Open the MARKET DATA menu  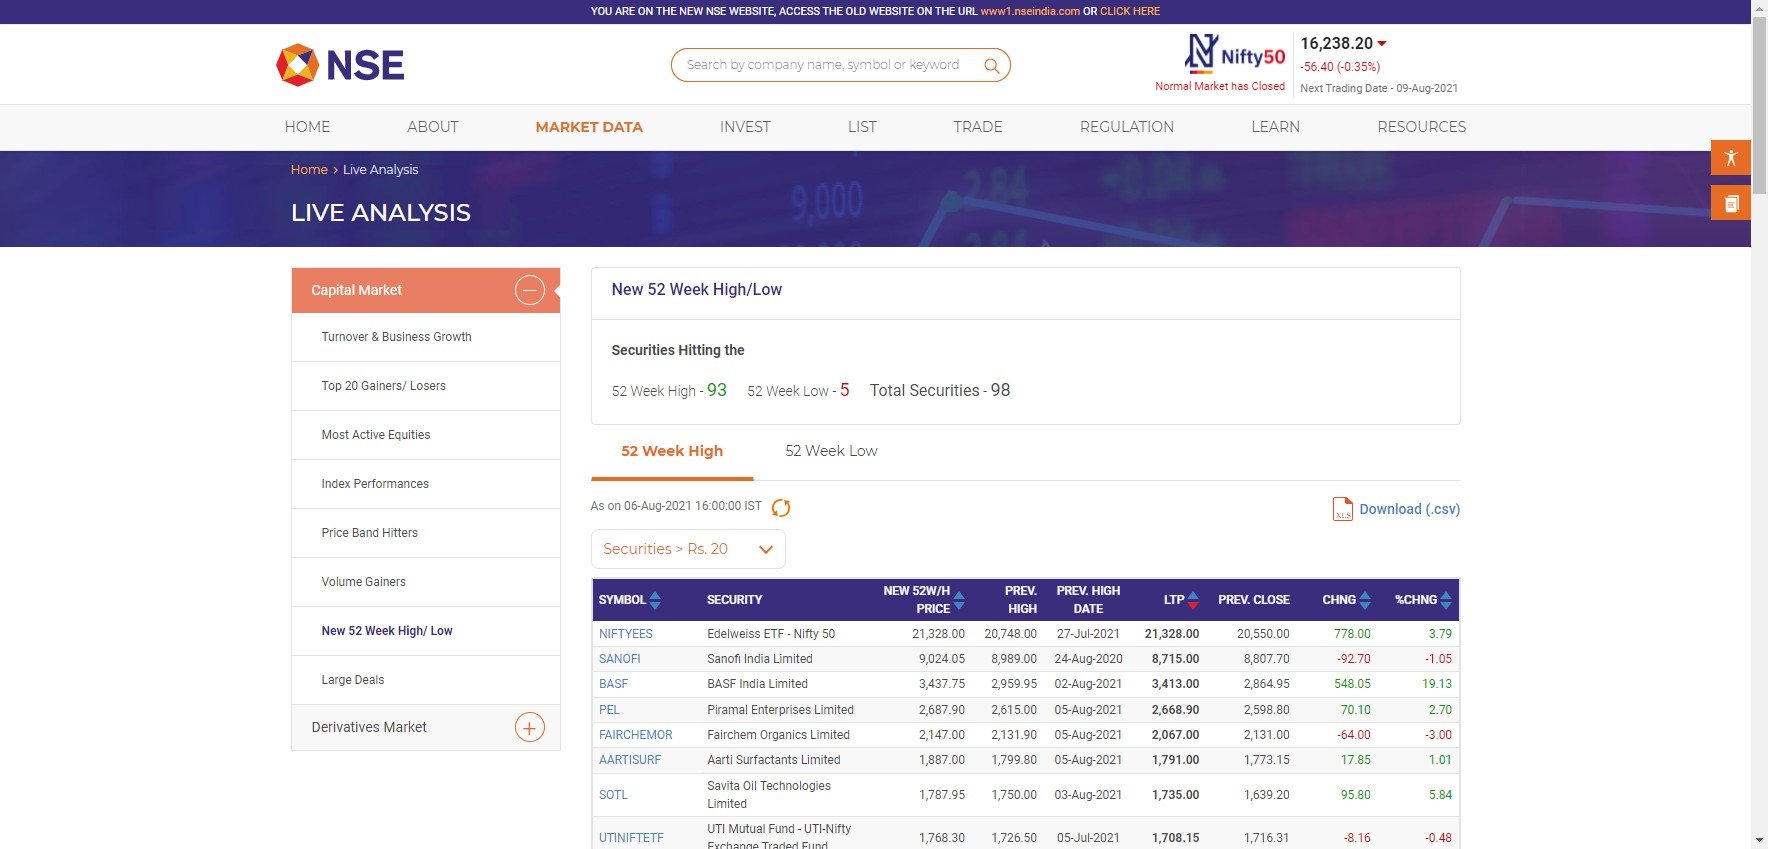tap(589, 127)
